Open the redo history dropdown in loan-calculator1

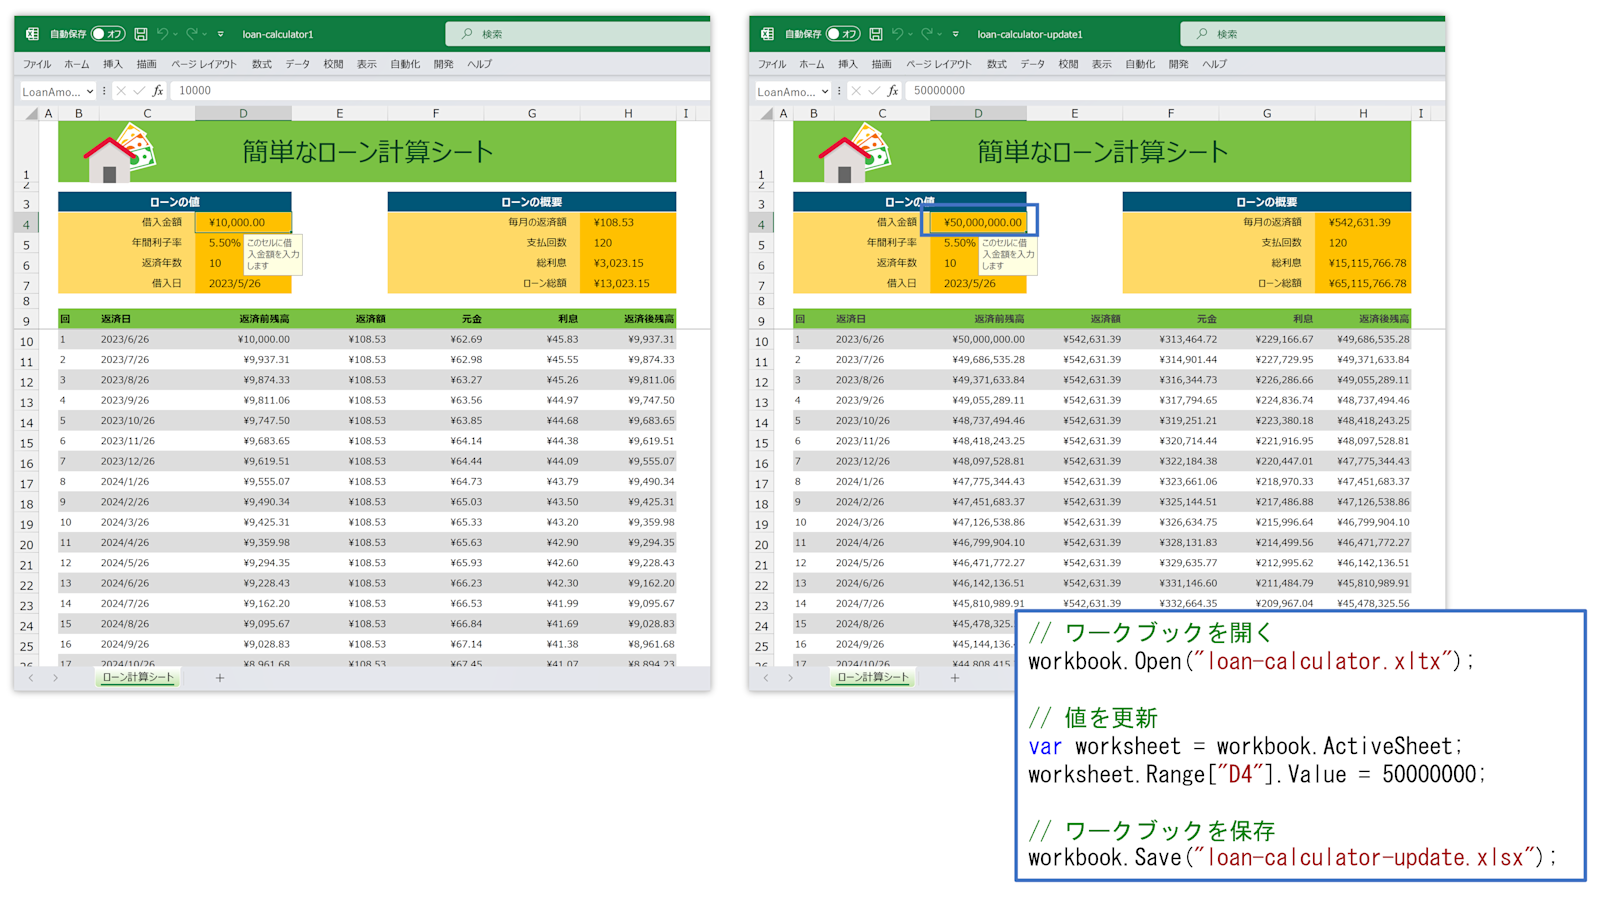pyautogui.click(x=204, y=34)
